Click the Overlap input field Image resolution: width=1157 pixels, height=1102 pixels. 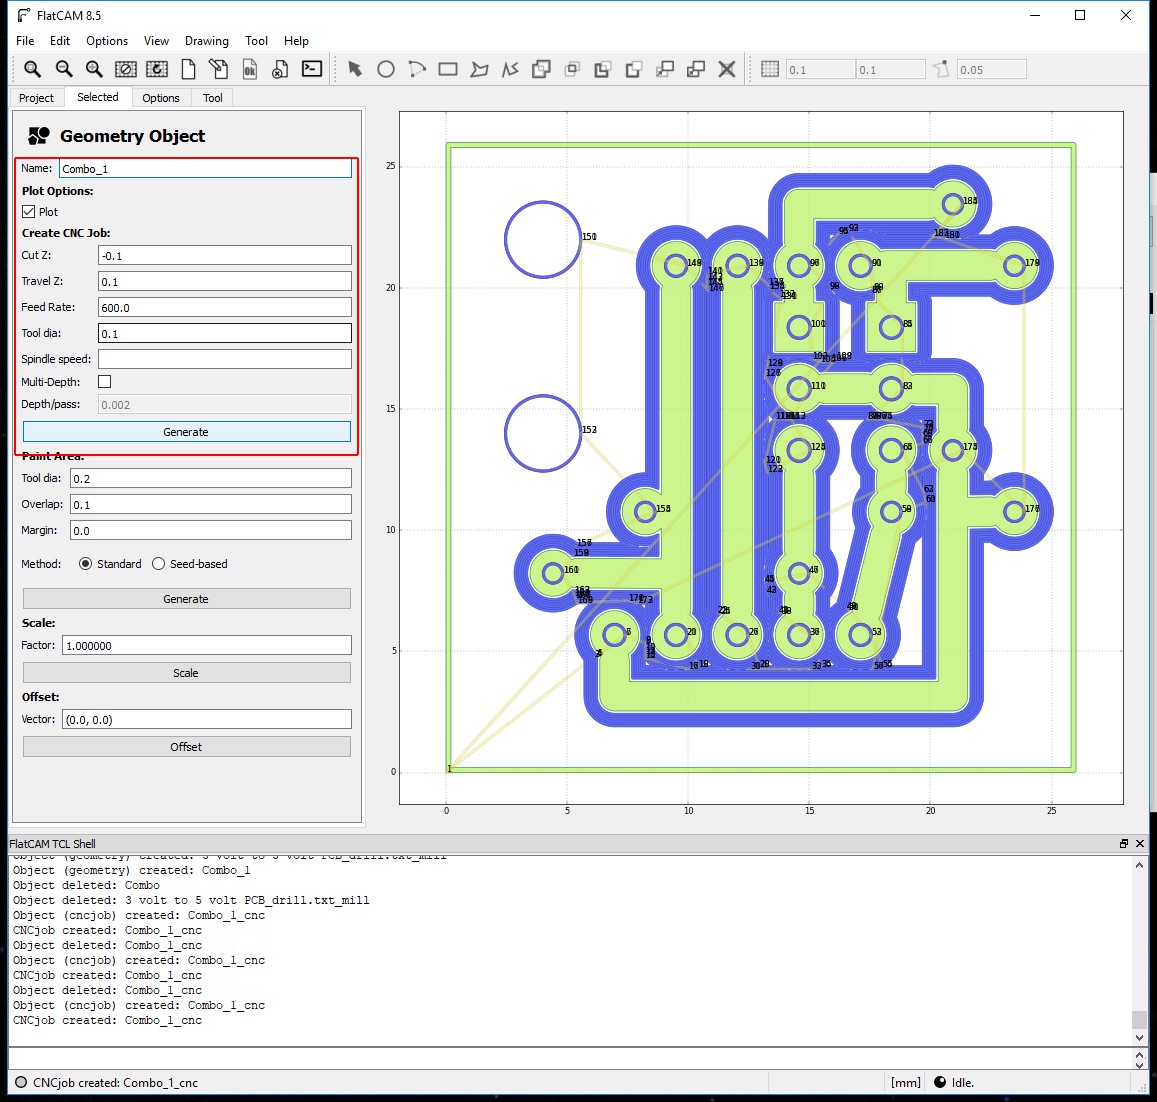(x=211, y=504)
